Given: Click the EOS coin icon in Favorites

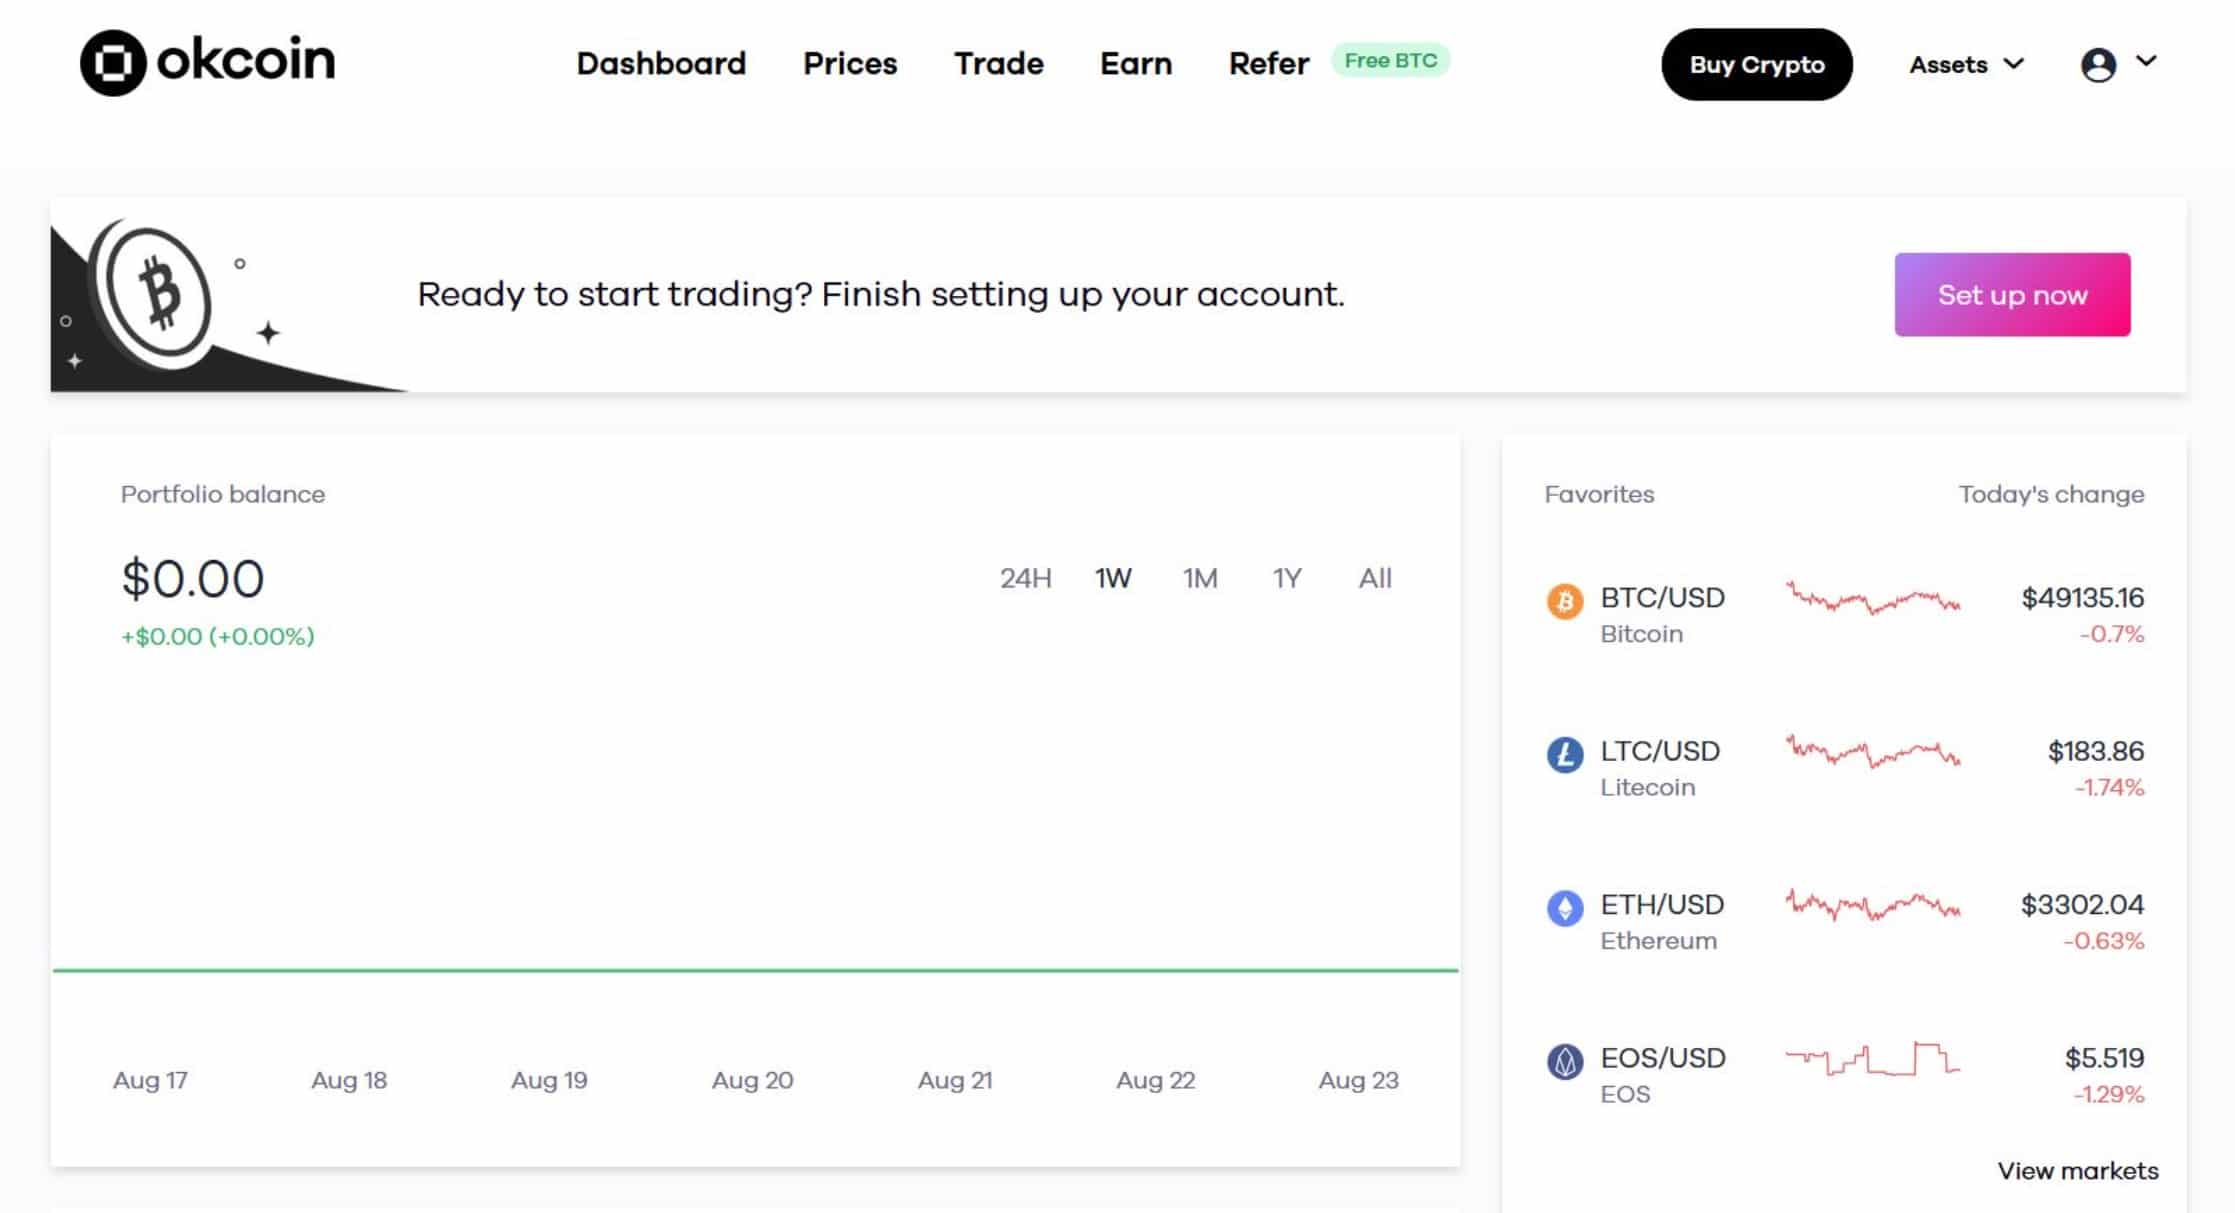Looking at the screenshot, I should point(1565,1061).
